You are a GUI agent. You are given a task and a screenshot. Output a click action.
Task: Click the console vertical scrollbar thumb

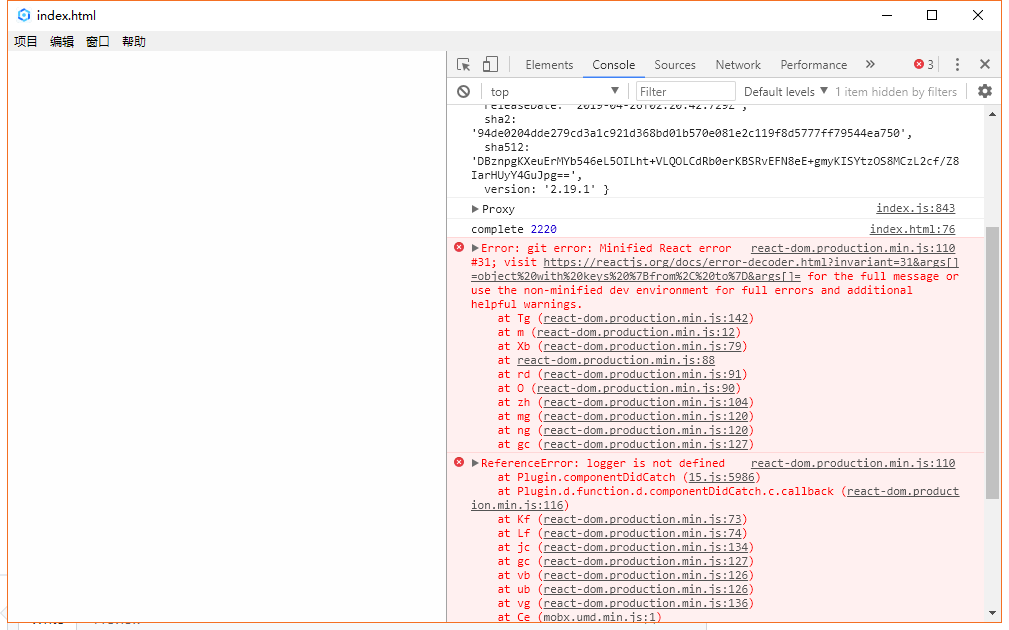coord(992,362)
